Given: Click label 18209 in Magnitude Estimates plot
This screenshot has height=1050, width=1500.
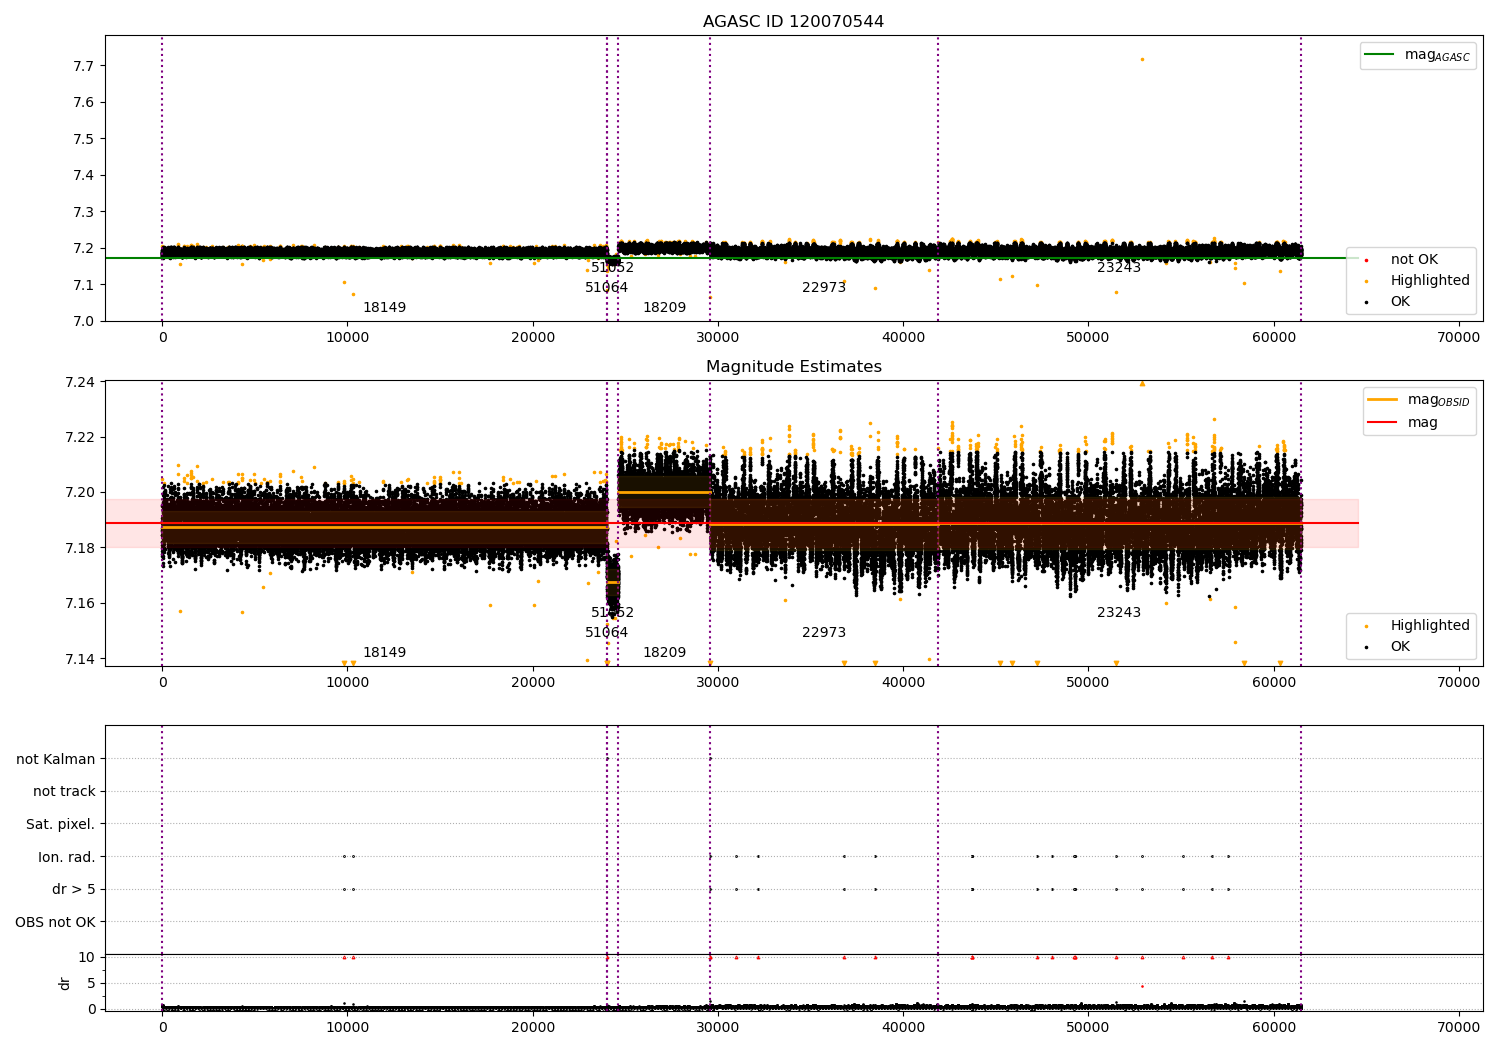Looking at the screenshot, I should [x=664, y=653].
